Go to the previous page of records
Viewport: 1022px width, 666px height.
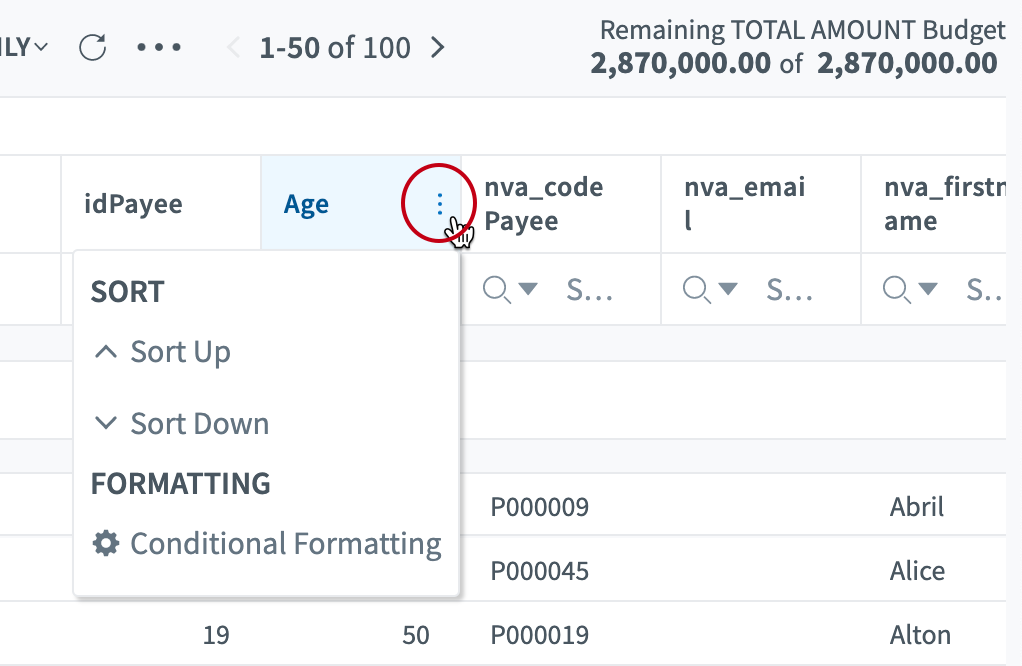[234, 48]
